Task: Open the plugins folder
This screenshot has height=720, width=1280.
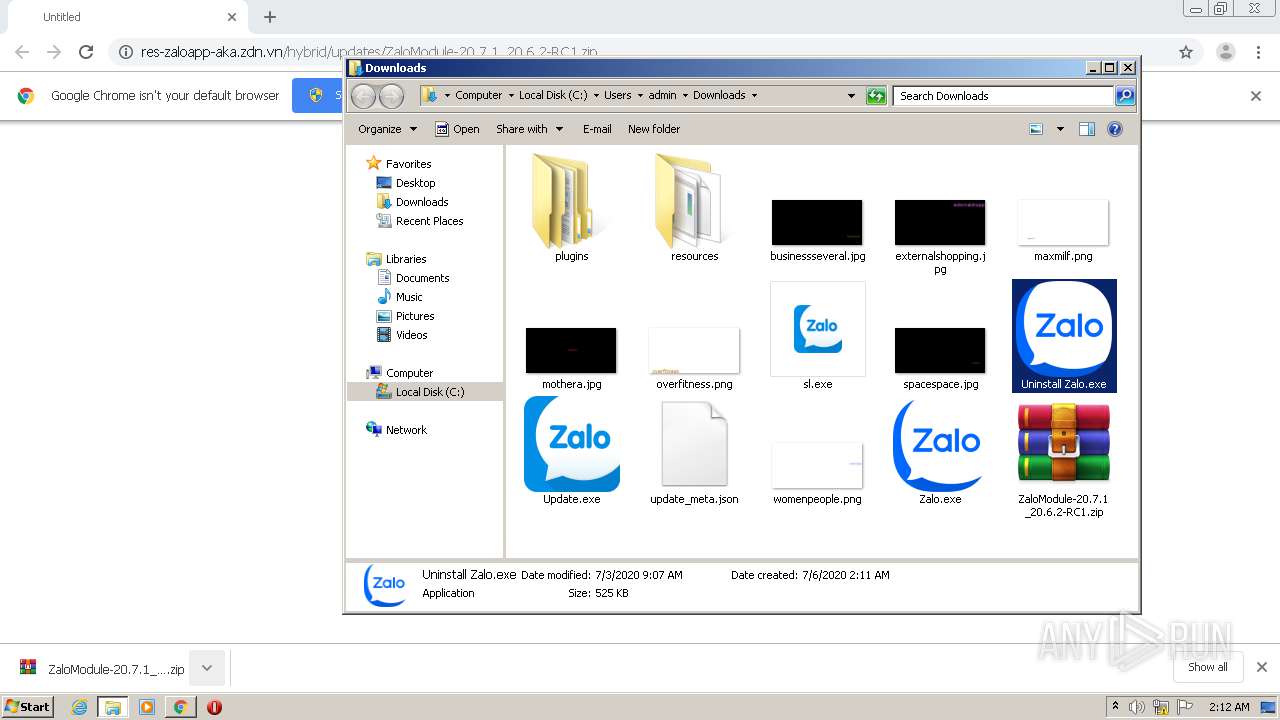Action: tap(571, 203)
